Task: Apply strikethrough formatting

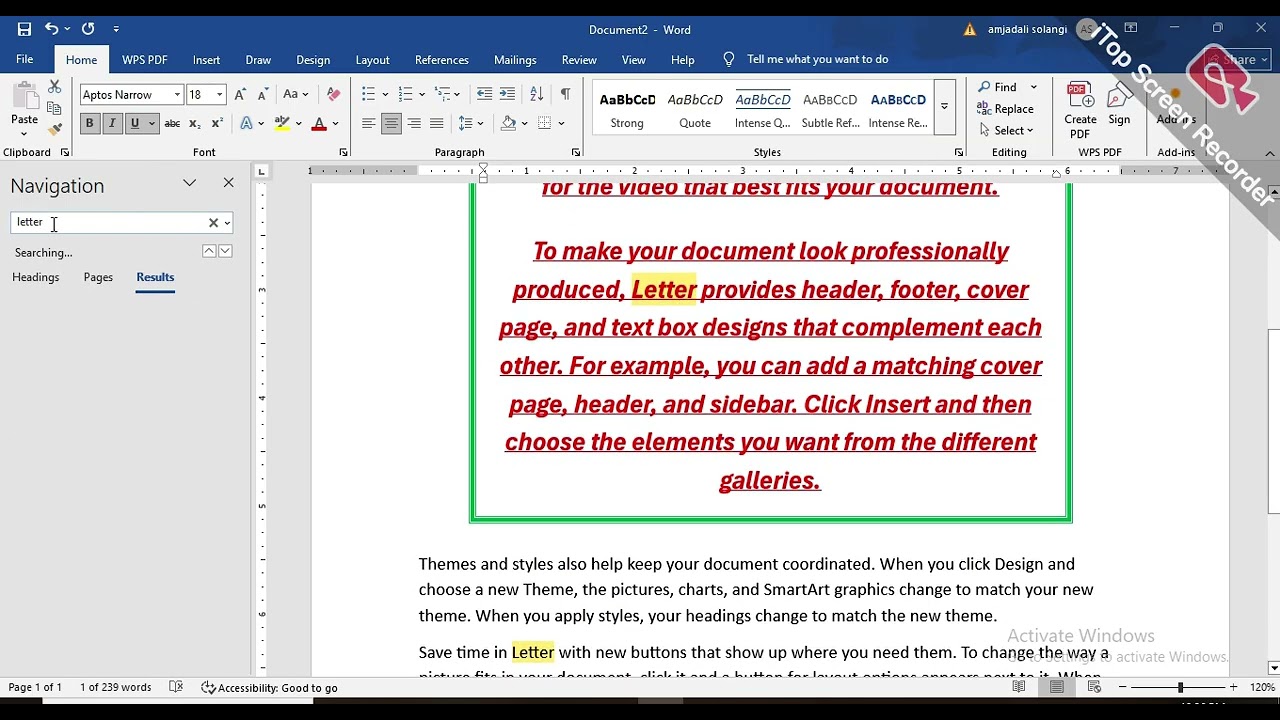Action: [x=172, y=124]
